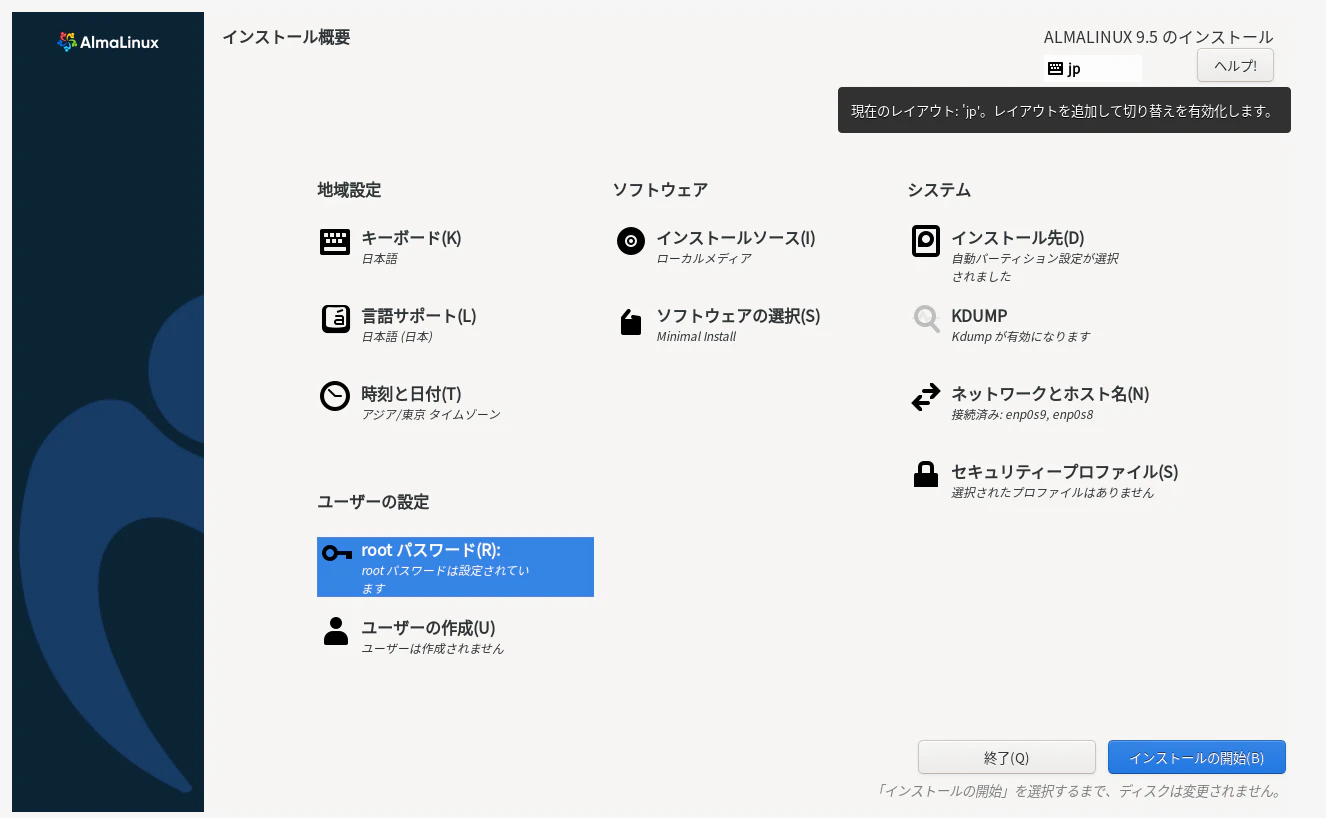Screen dimensions: 1326x818
Task: Start install with インストールの開始(B) button
Action: pos(1197,758)
